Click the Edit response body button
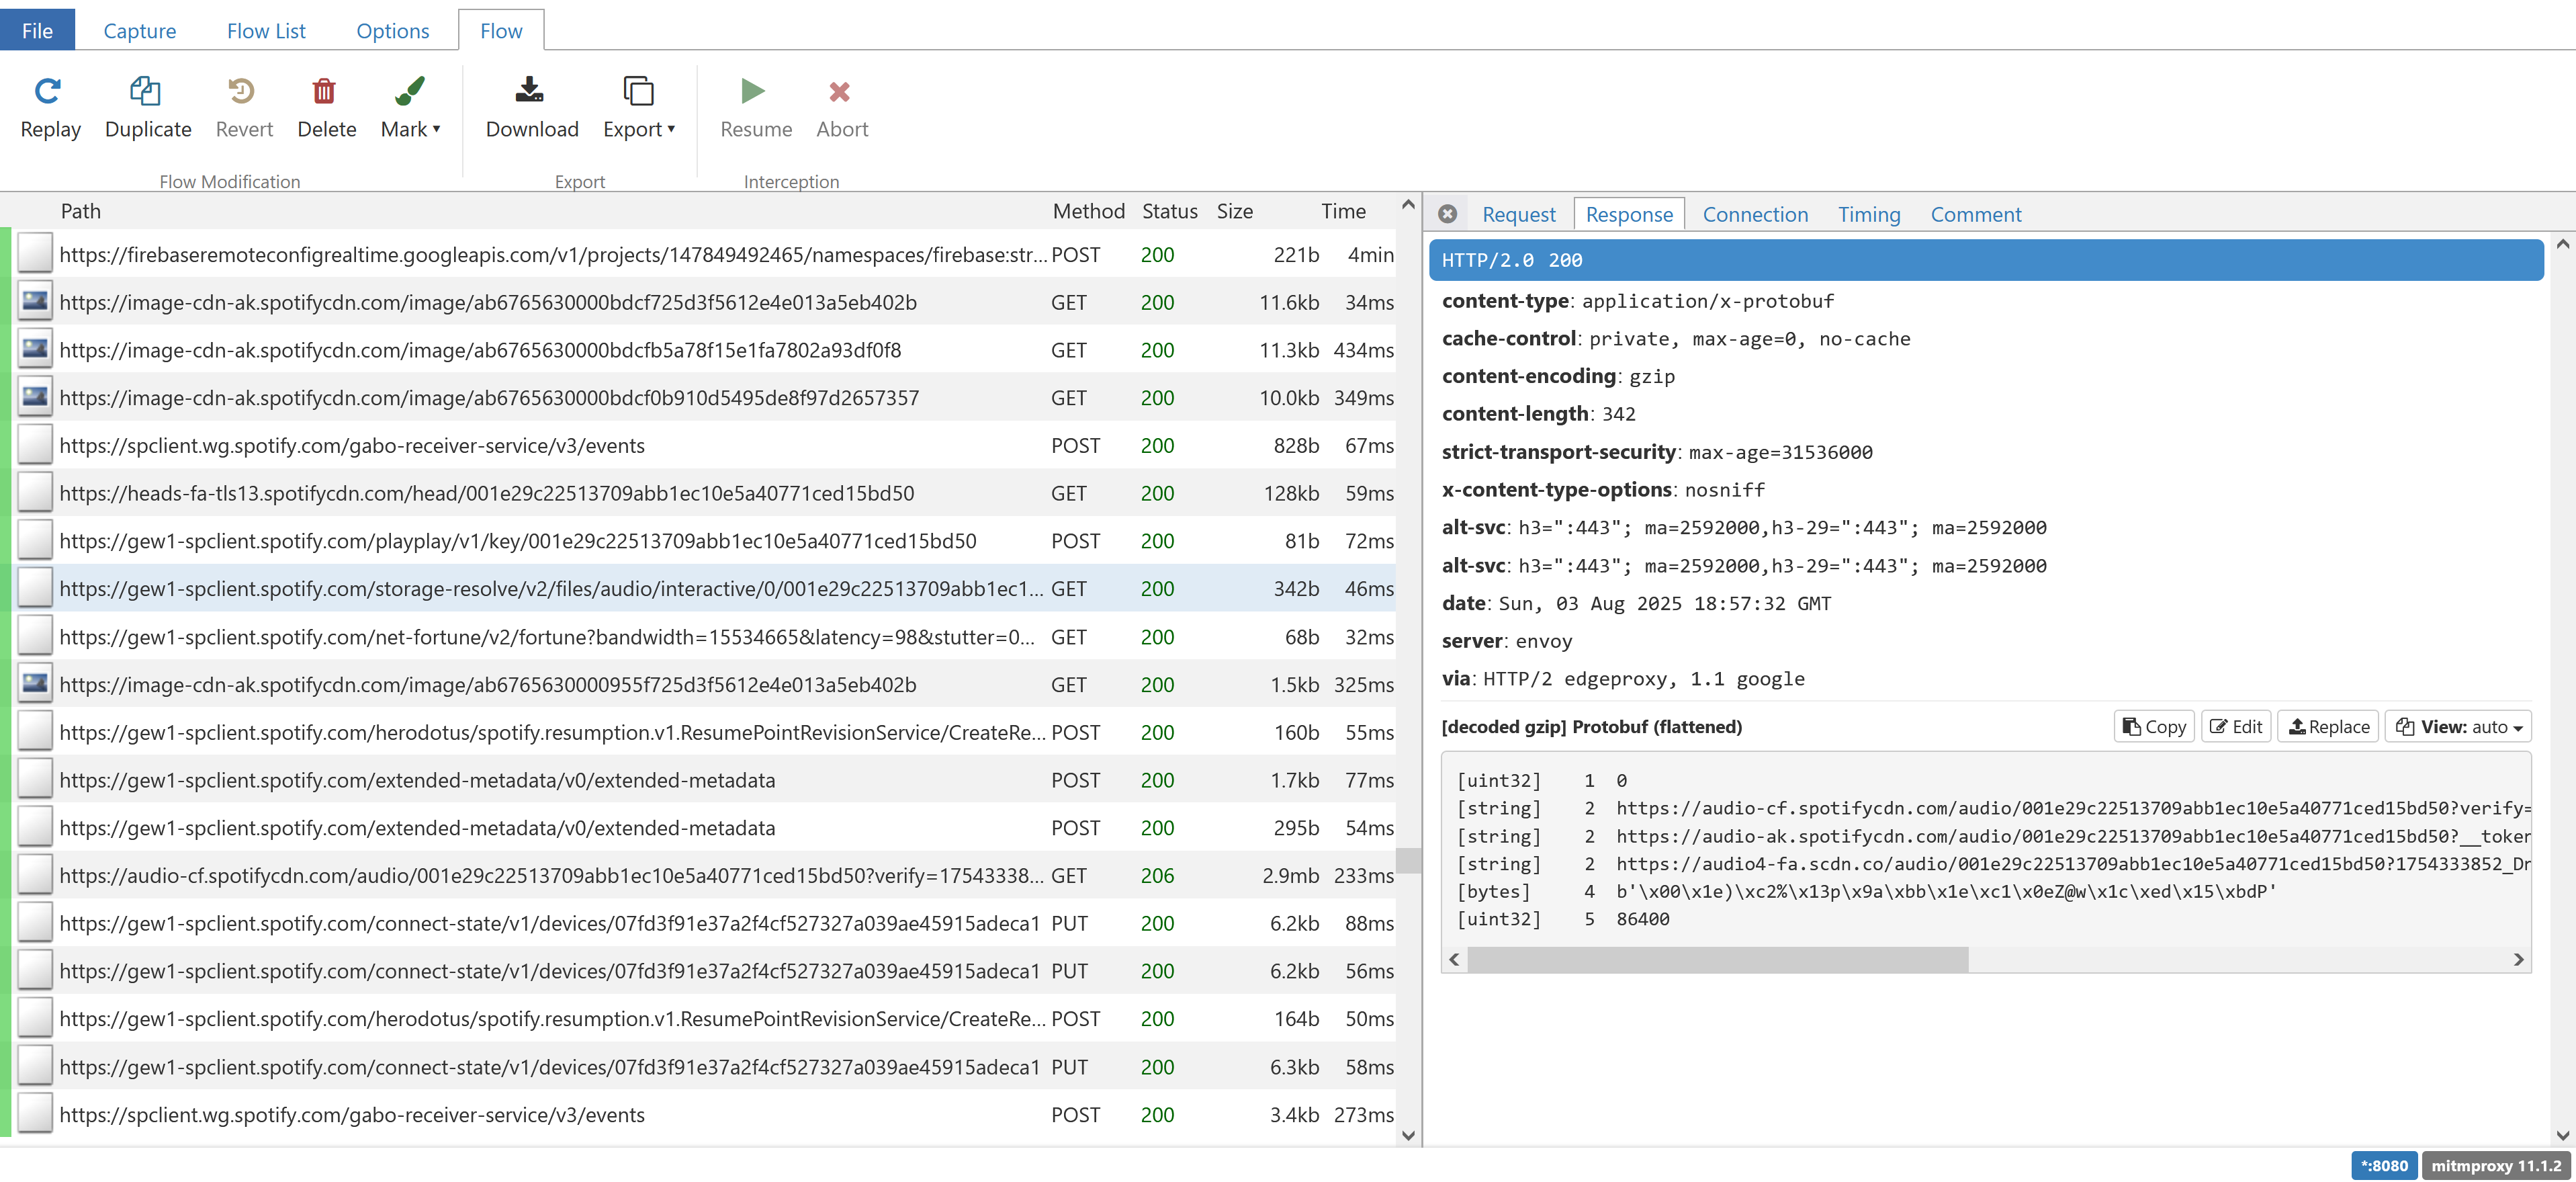2576x1182 pixels. pyautogui.click(x=2235, y=727)
